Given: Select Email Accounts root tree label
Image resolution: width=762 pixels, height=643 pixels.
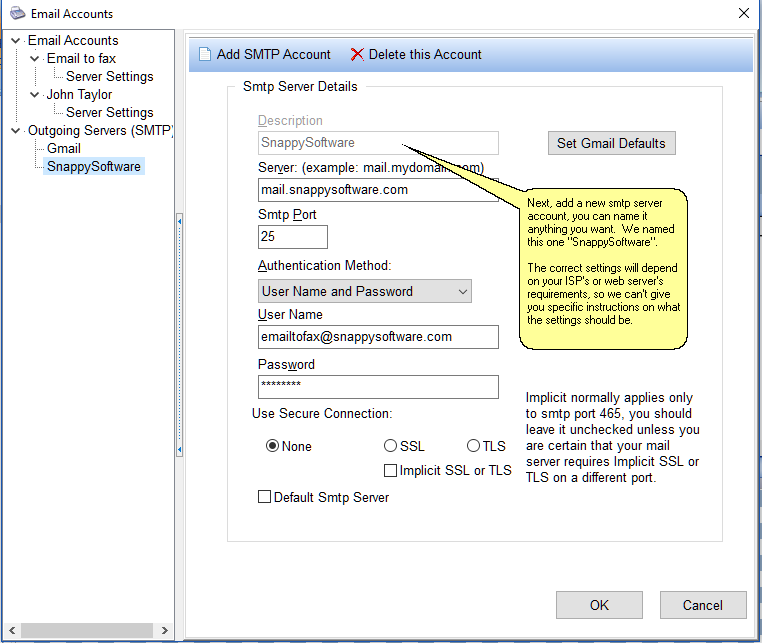Looking at the screenshot, I should click(73, 40).
